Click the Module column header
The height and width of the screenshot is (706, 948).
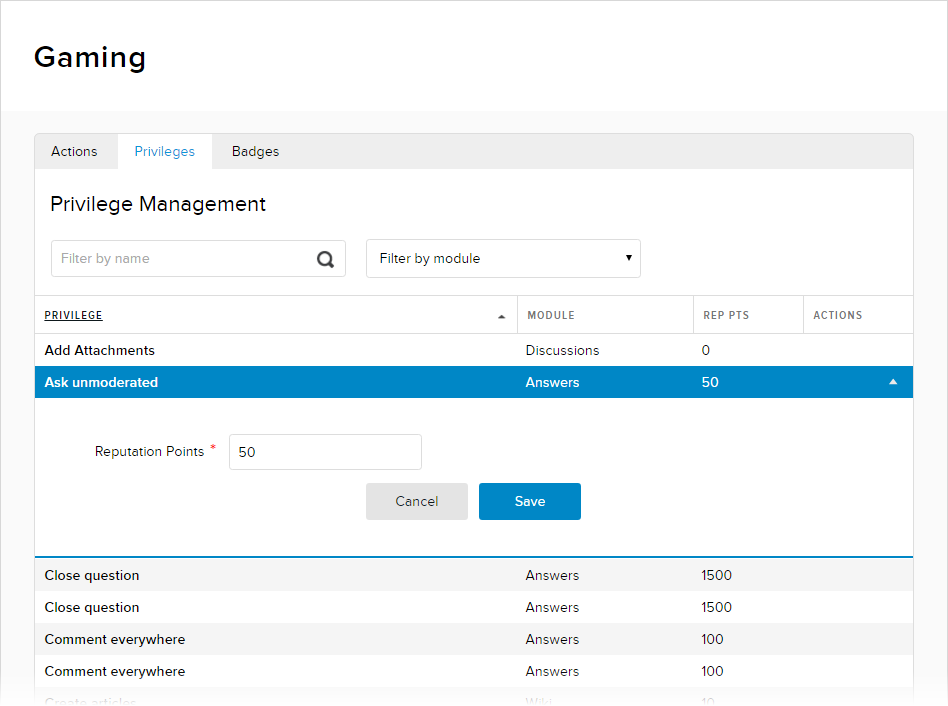tap(551, 315)
